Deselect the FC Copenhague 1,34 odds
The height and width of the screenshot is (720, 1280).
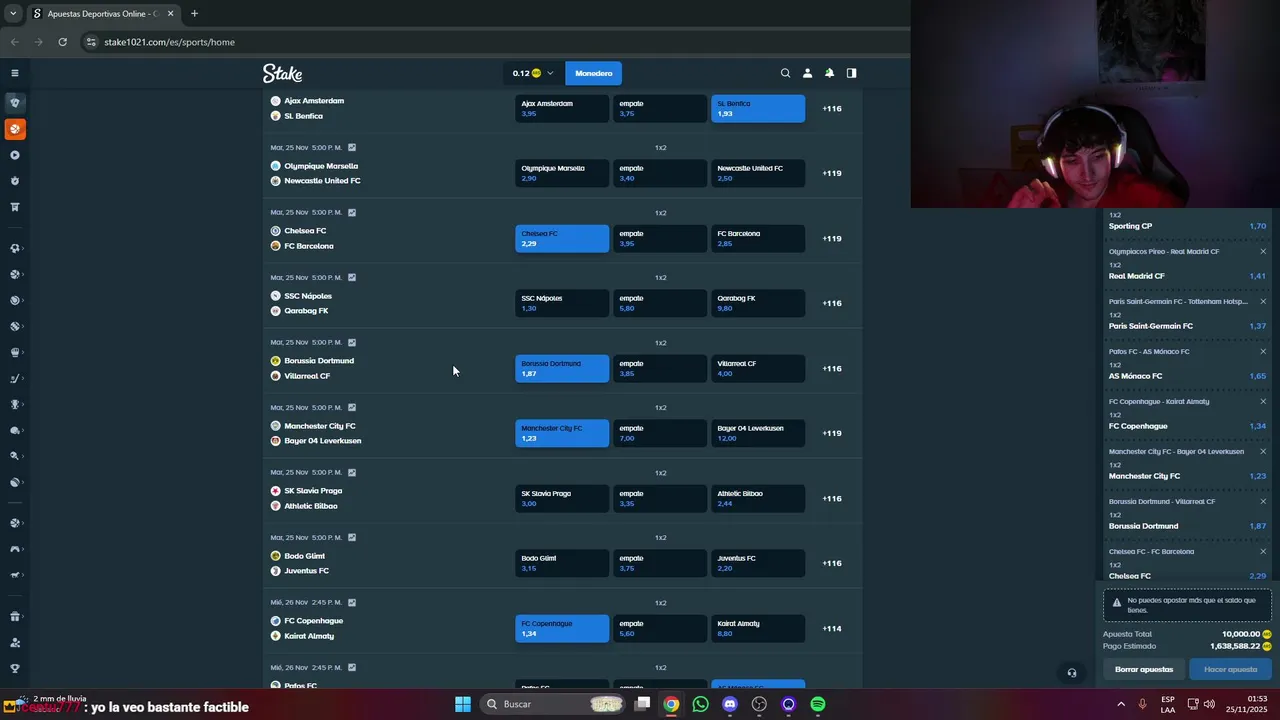(x=562, y=628)
